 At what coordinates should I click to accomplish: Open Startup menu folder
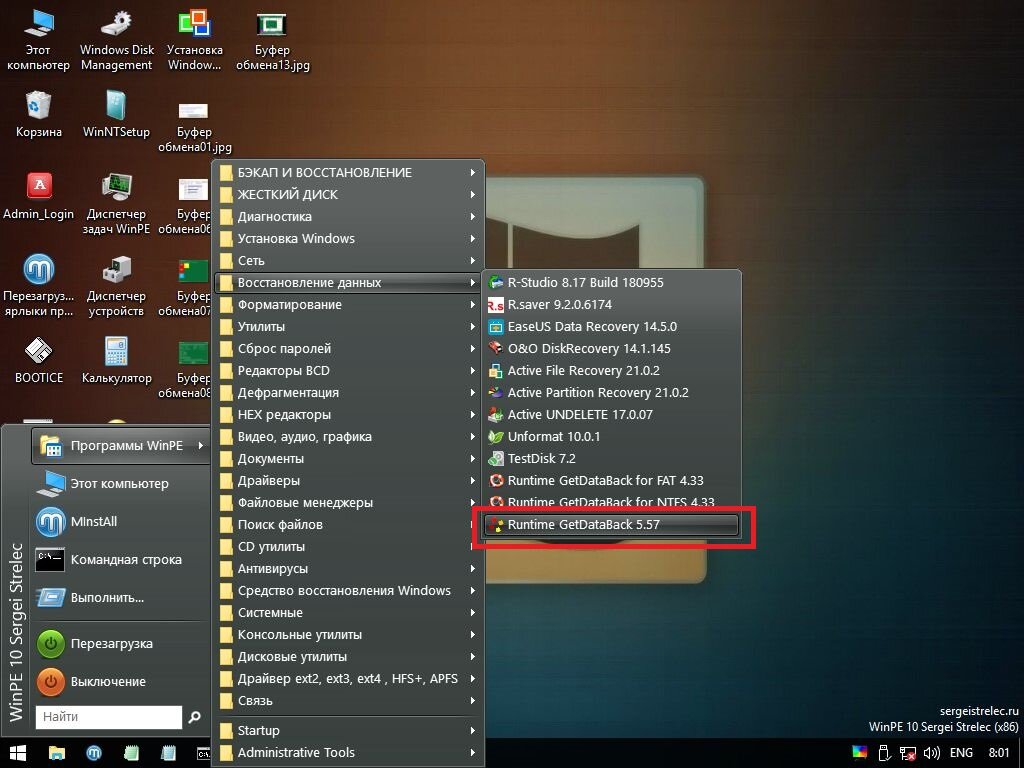[x=349, y=730]
